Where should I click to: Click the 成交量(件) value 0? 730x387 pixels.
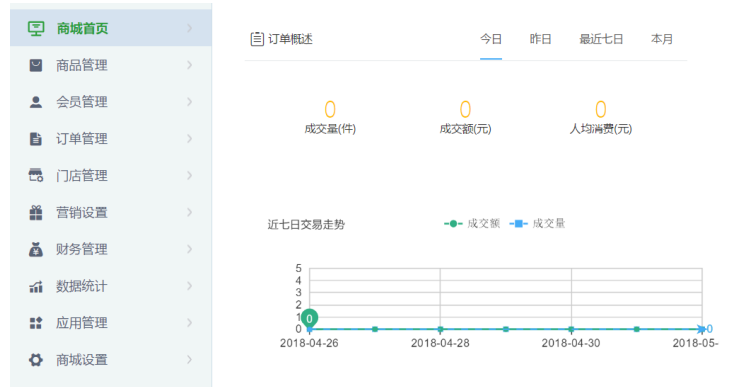[330, 109]
